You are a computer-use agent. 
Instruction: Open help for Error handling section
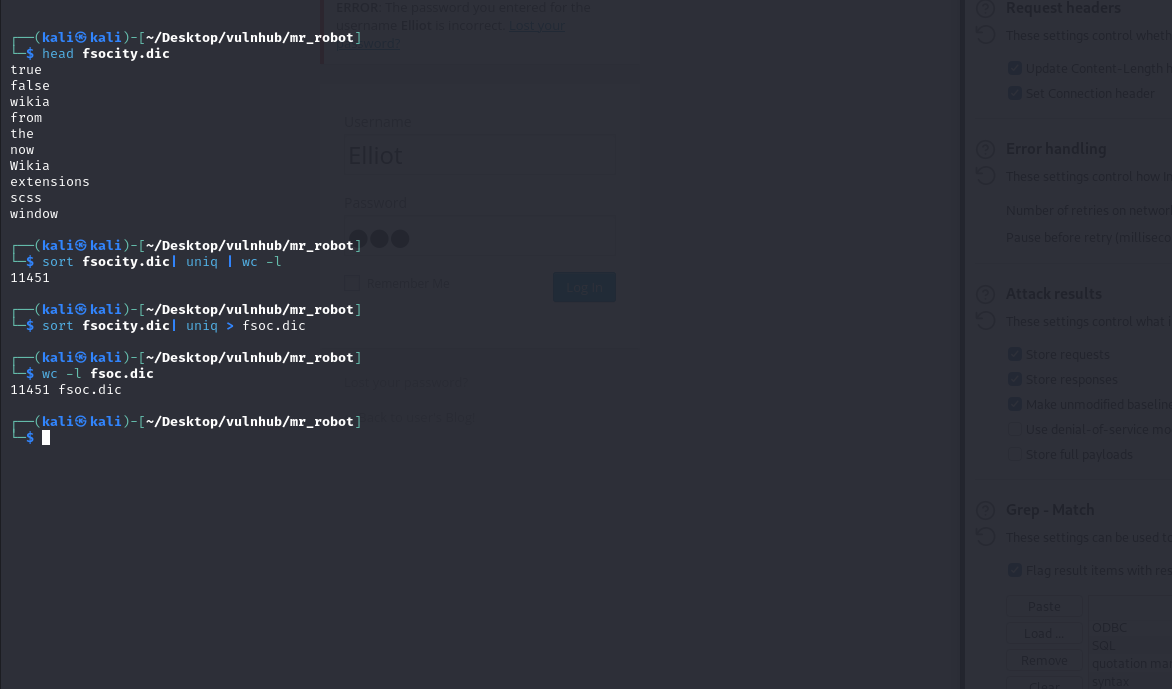[984, 148]
